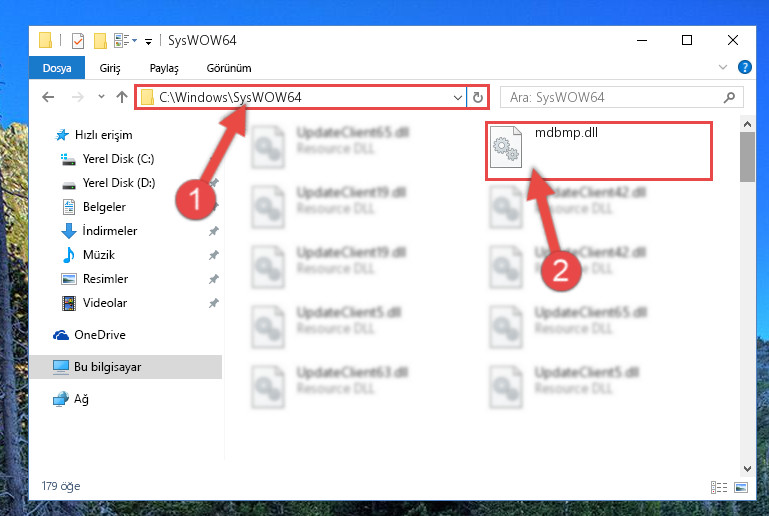Screen dimensions: 769x516
Task: Open the Dosya menu tab
Action: tap(57, 68)
